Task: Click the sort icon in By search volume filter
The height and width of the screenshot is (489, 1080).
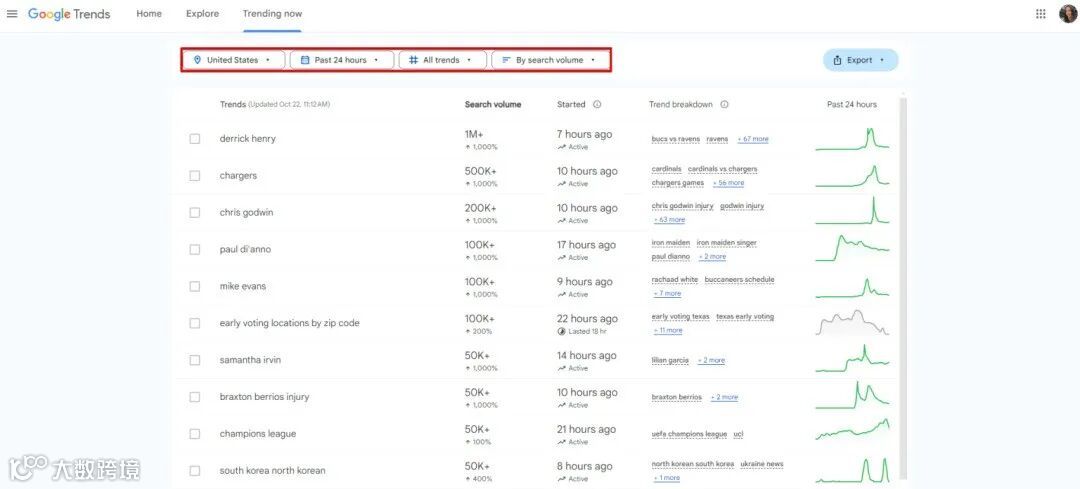Action: 506,60
